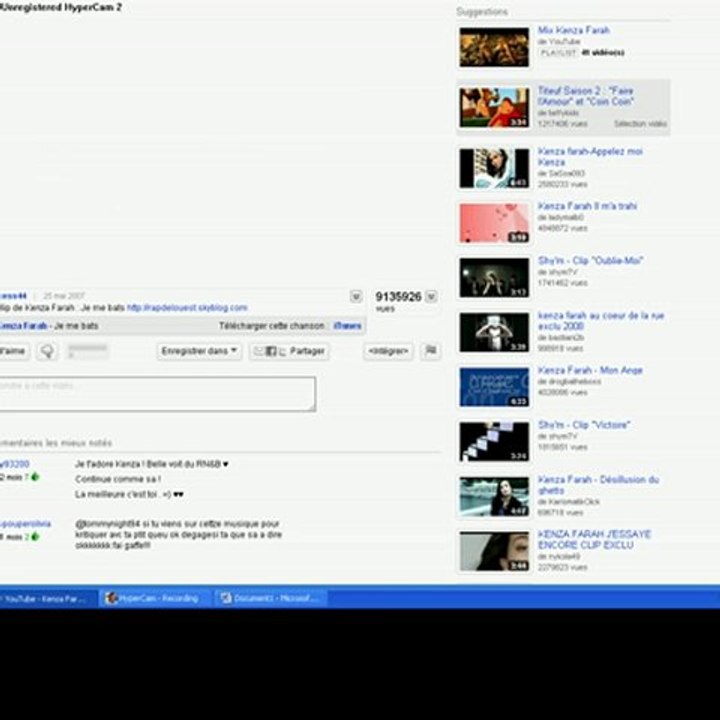Switch to Document1 Microsoft Word taskbar button
Screen dimensions: 720x720
click(x=271, y=598)
